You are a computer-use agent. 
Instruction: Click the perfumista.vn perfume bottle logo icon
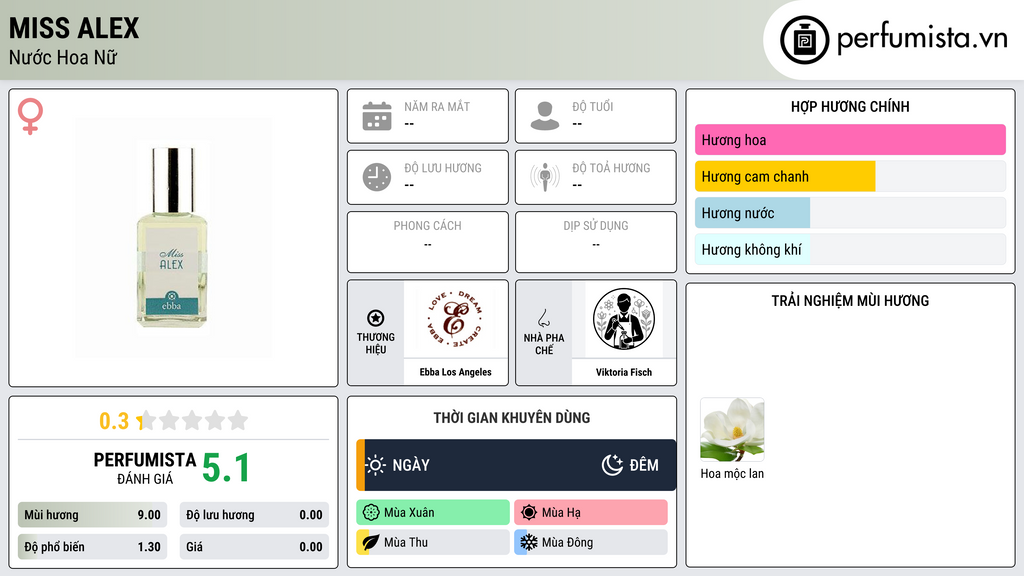[804, 40]
